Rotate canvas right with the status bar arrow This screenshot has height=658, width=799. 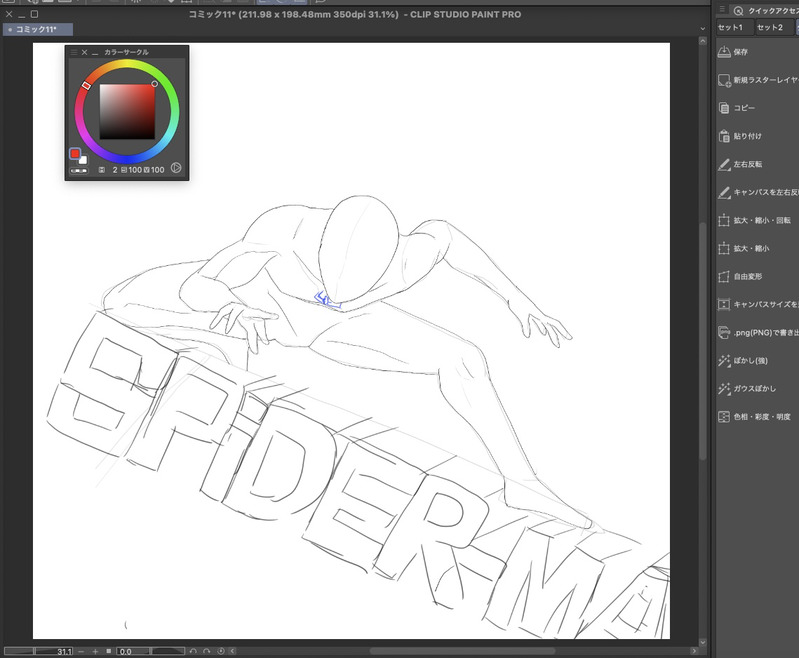tap(206, 651)
